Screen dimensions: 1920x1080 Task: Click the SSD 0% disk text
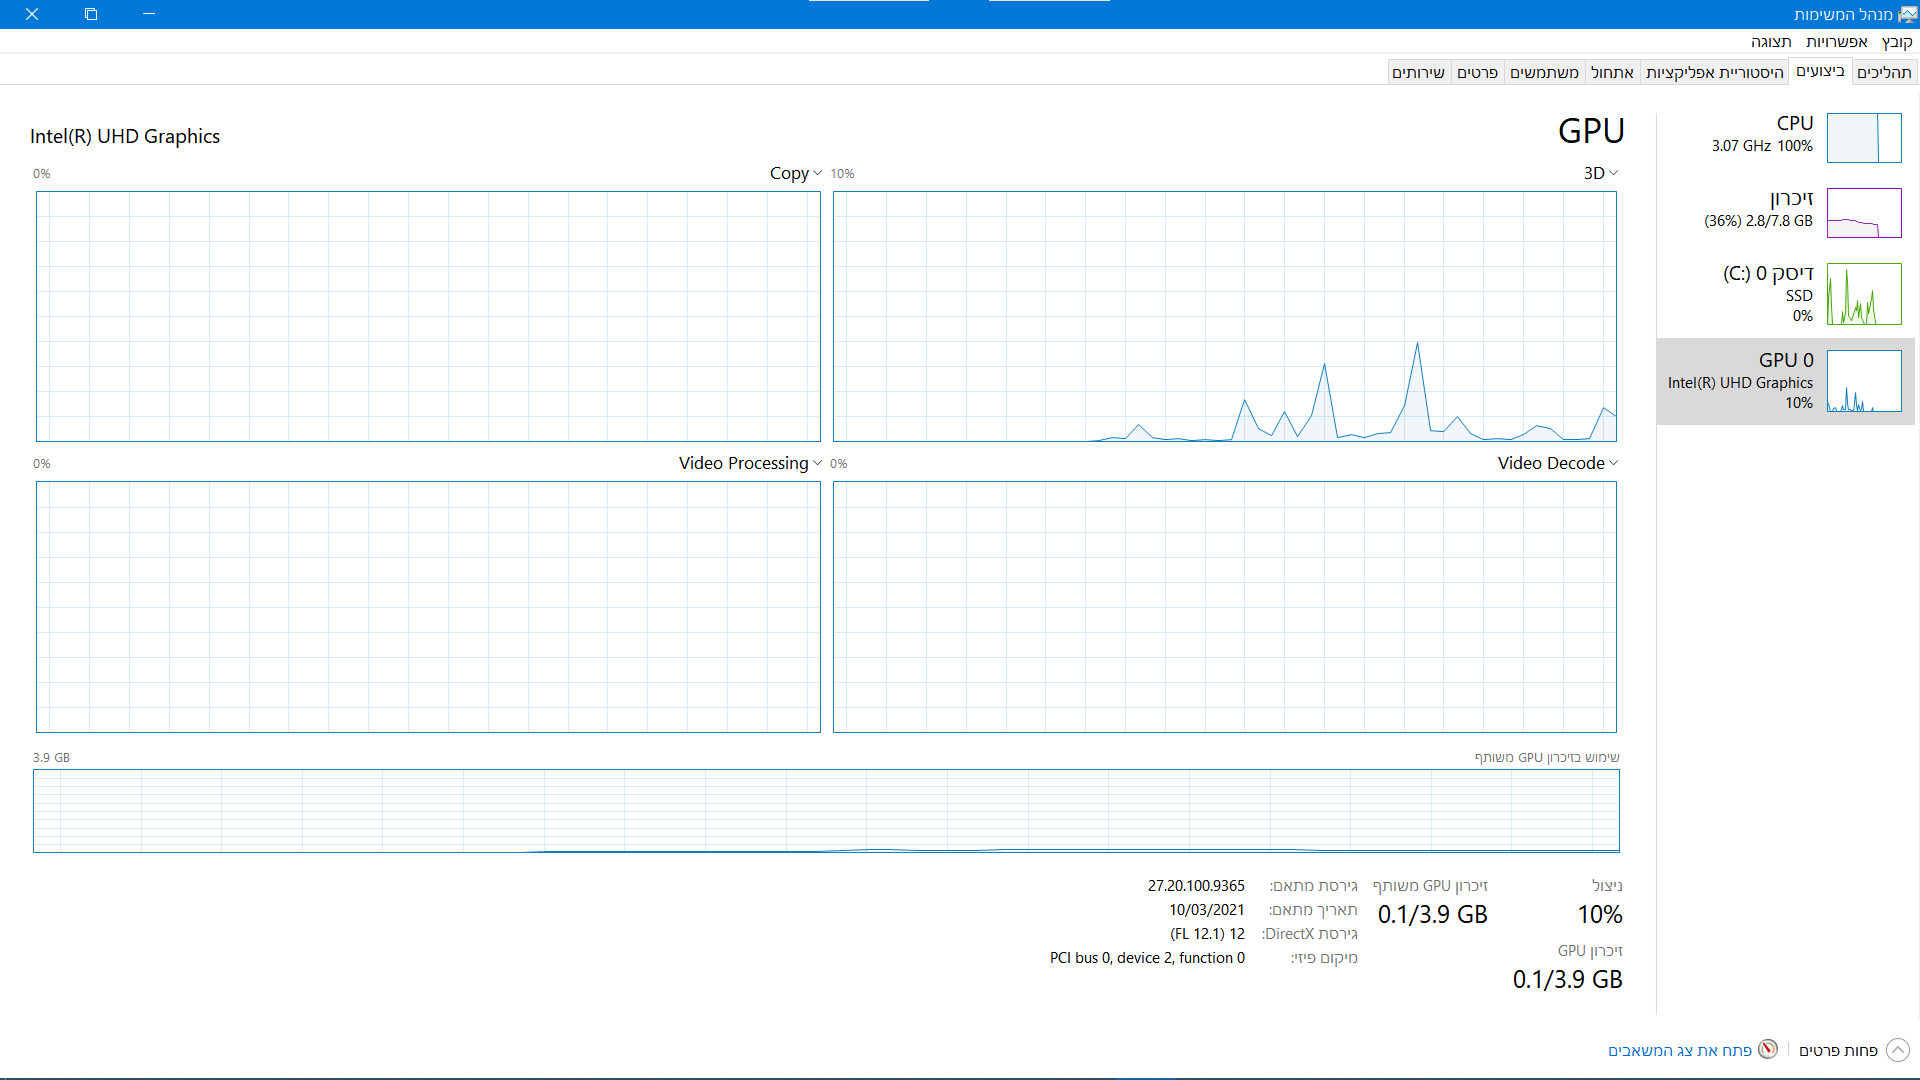coord(1799,306)
